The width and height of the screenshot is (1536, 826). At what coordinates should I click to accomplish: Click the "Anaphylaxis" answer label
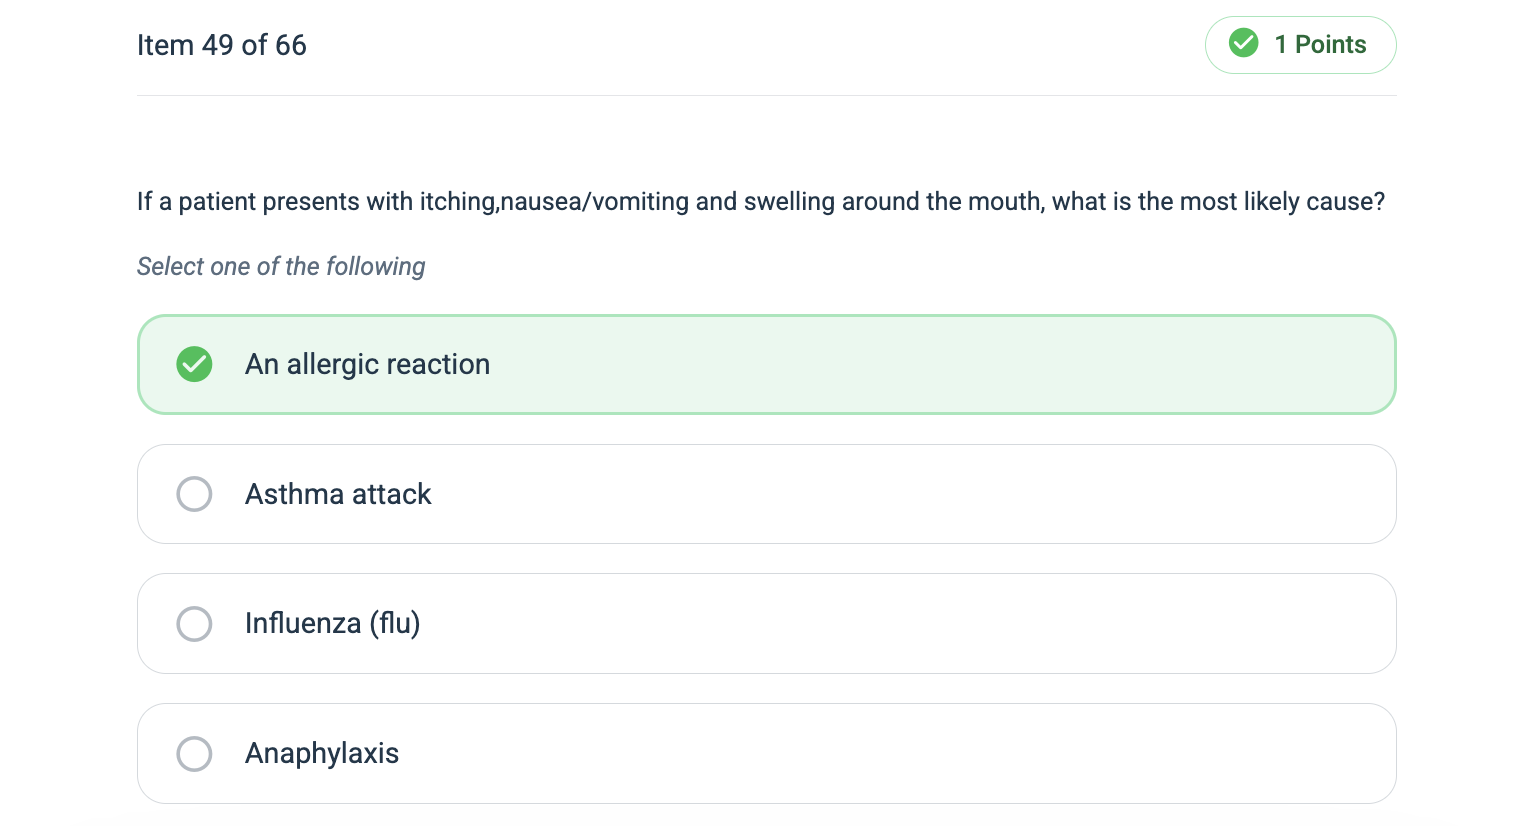coord(322,754)
